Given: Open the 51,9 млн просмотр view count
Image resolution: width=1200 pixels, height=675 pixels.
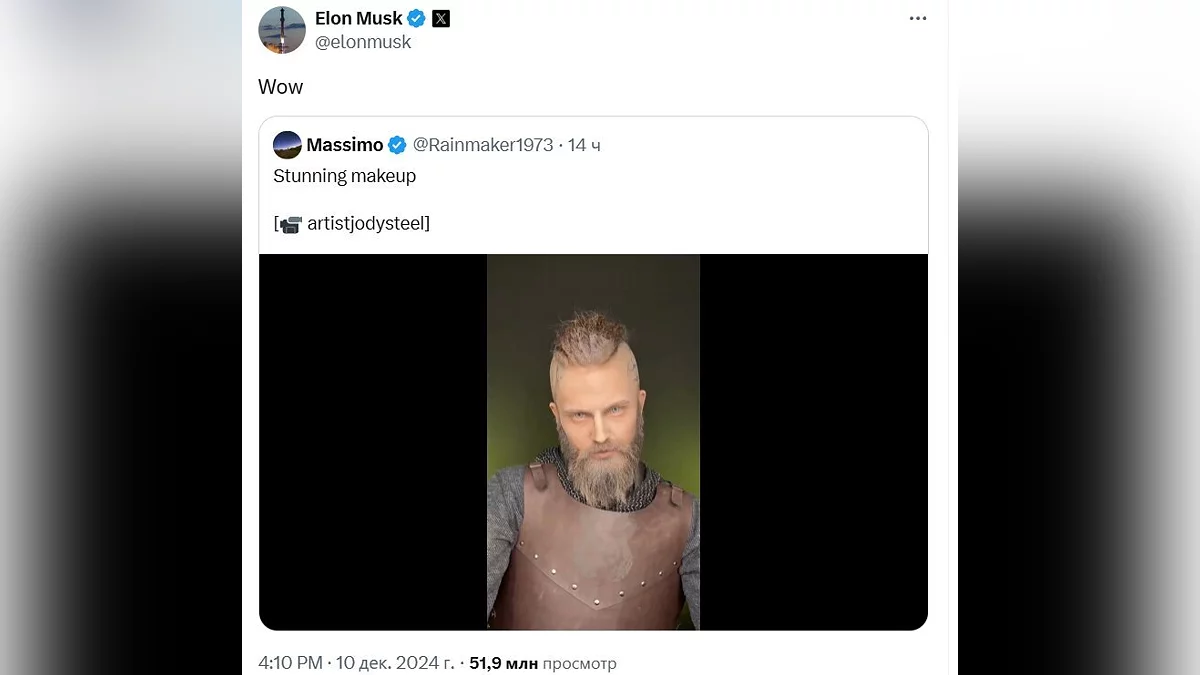Looking at the screenshot, I should point(543,663).
